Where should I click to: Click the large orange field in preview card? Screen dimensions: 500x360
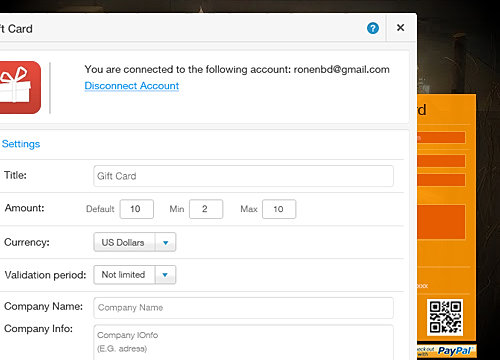[441, 222]
